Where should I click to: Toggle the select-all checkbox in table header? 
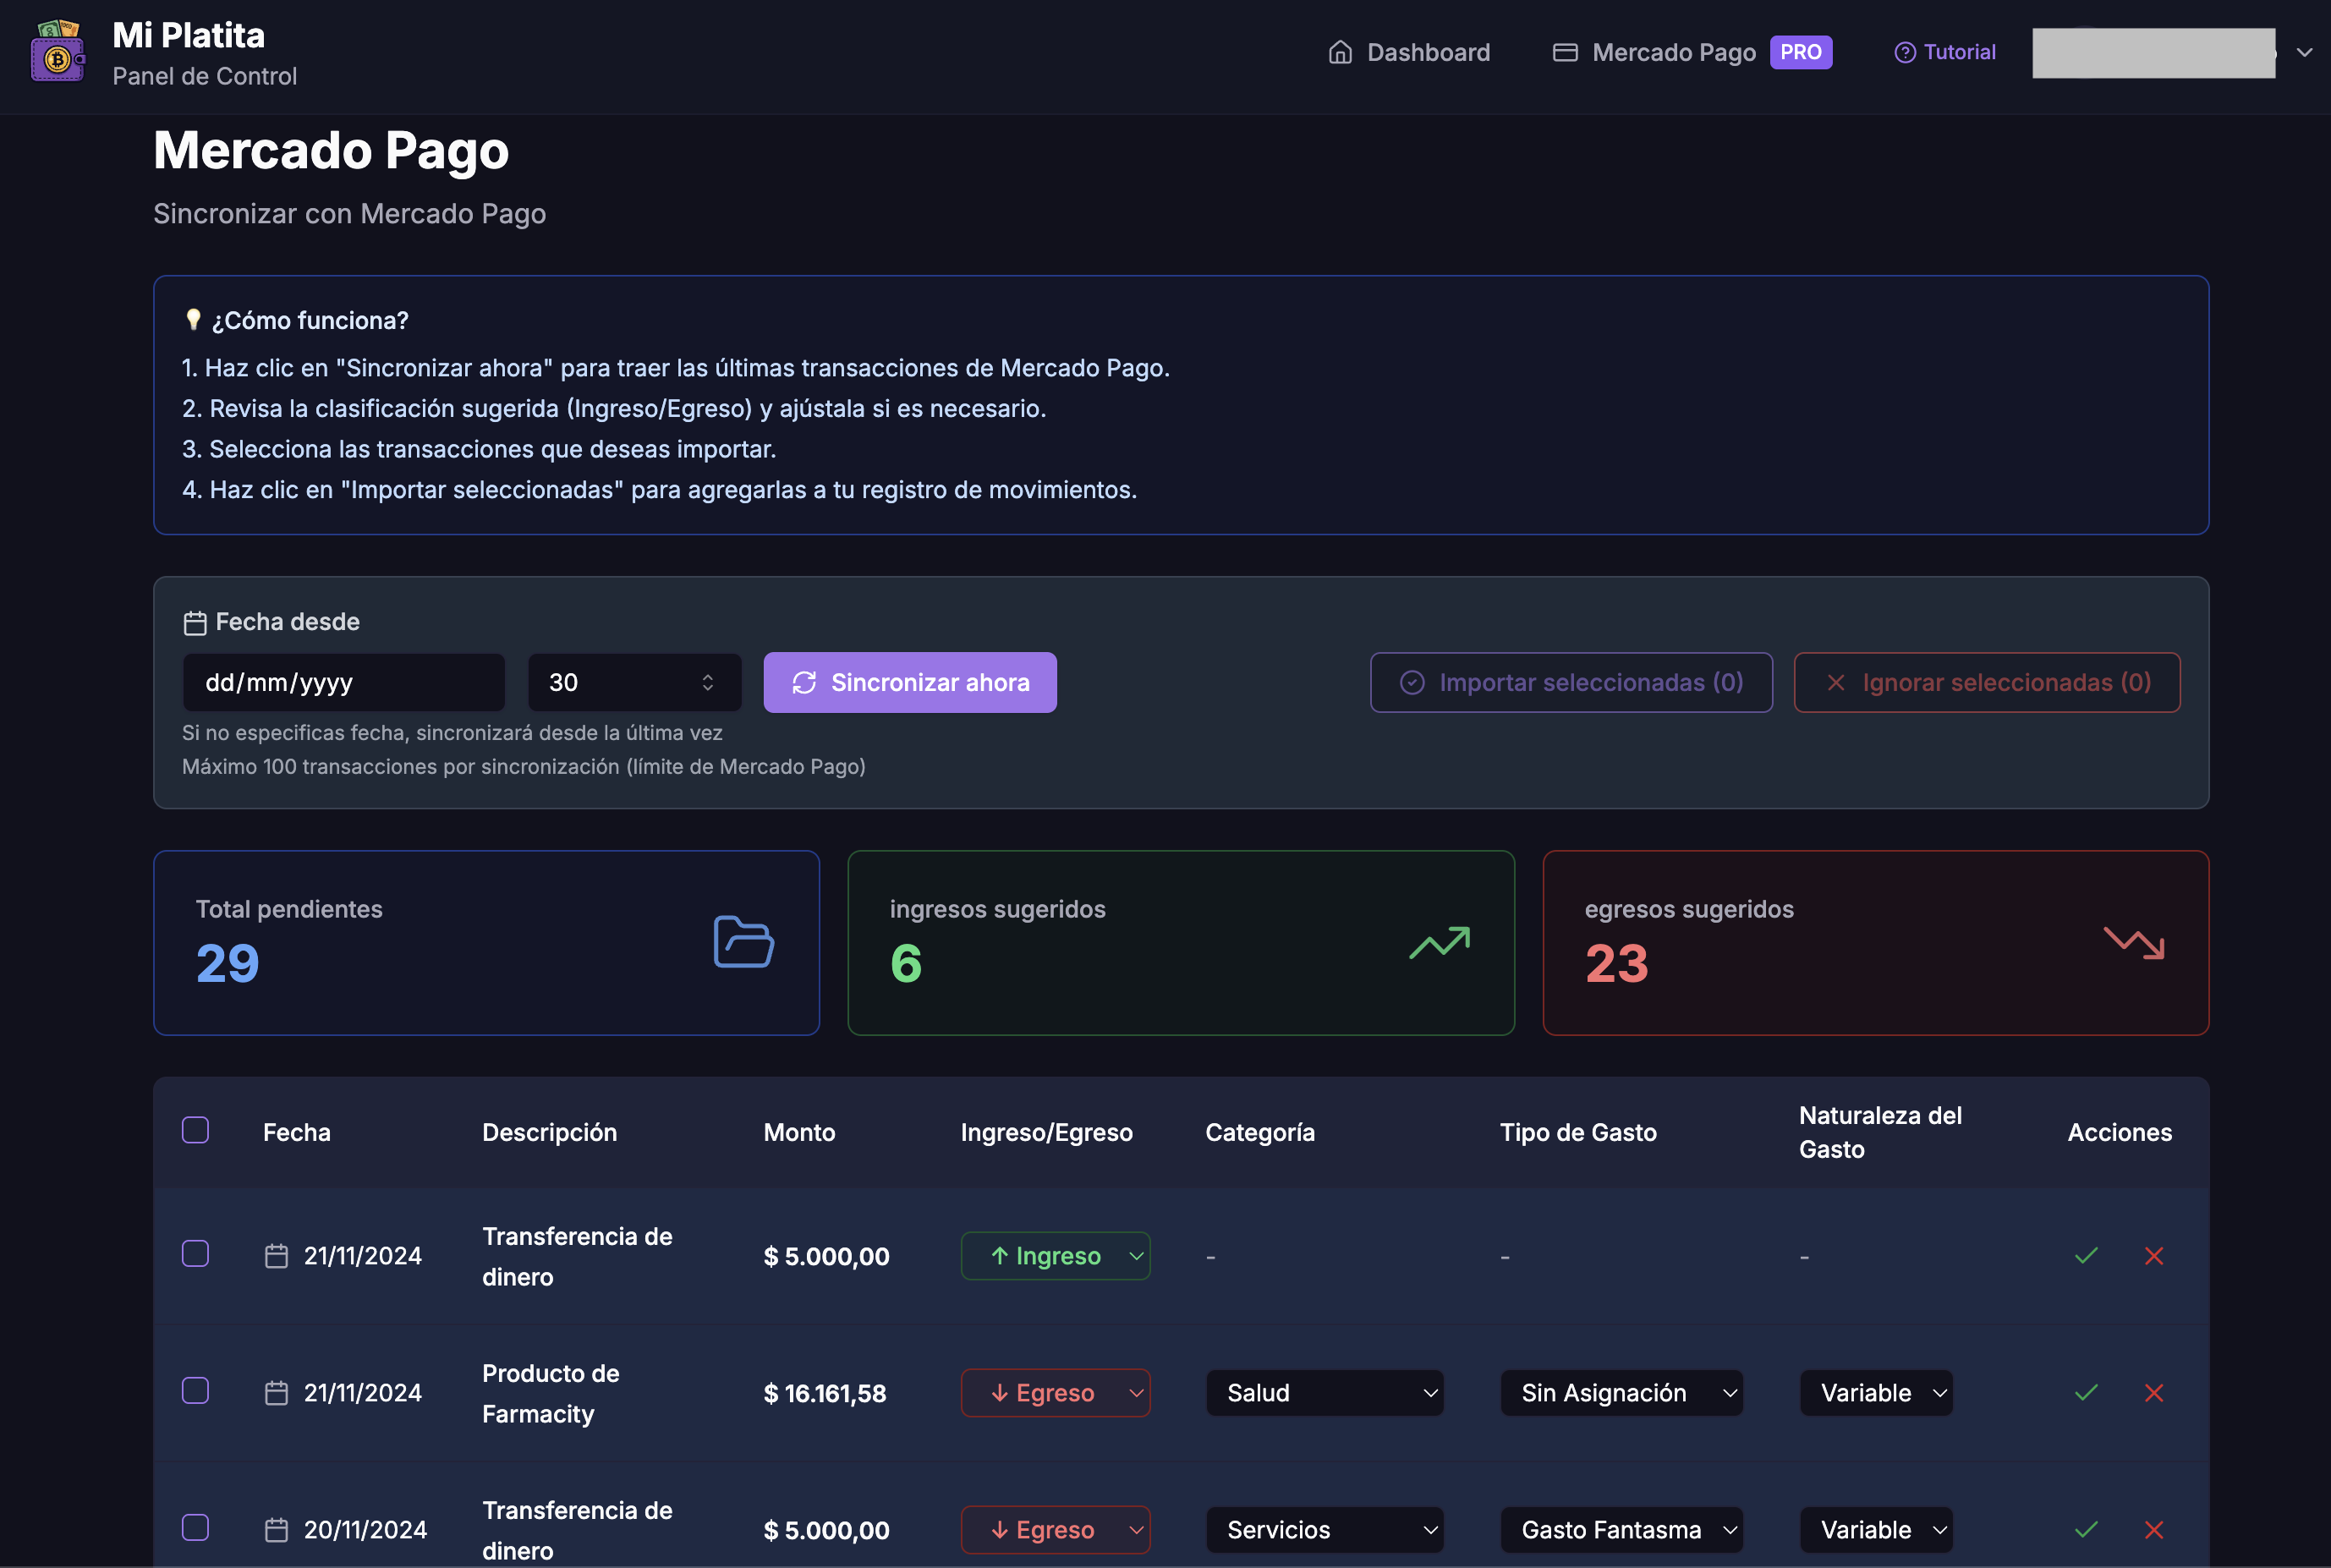point(195,1130)
